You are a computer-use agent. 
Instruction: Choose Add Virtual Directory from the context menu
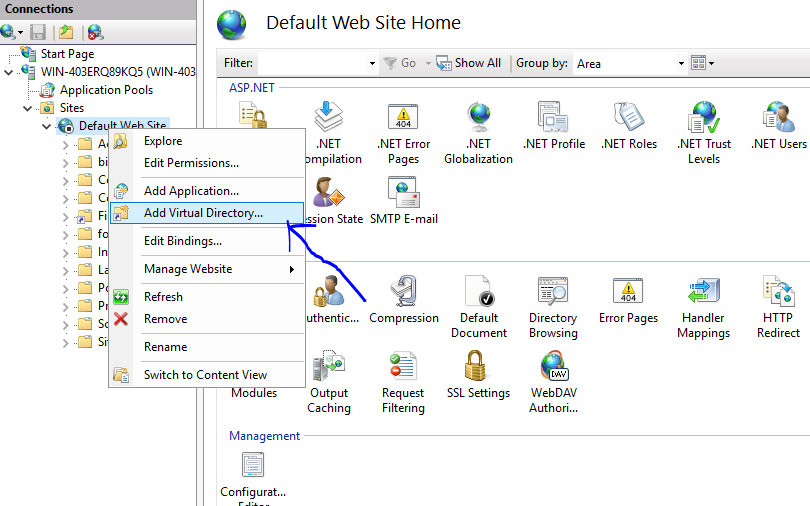207,213
